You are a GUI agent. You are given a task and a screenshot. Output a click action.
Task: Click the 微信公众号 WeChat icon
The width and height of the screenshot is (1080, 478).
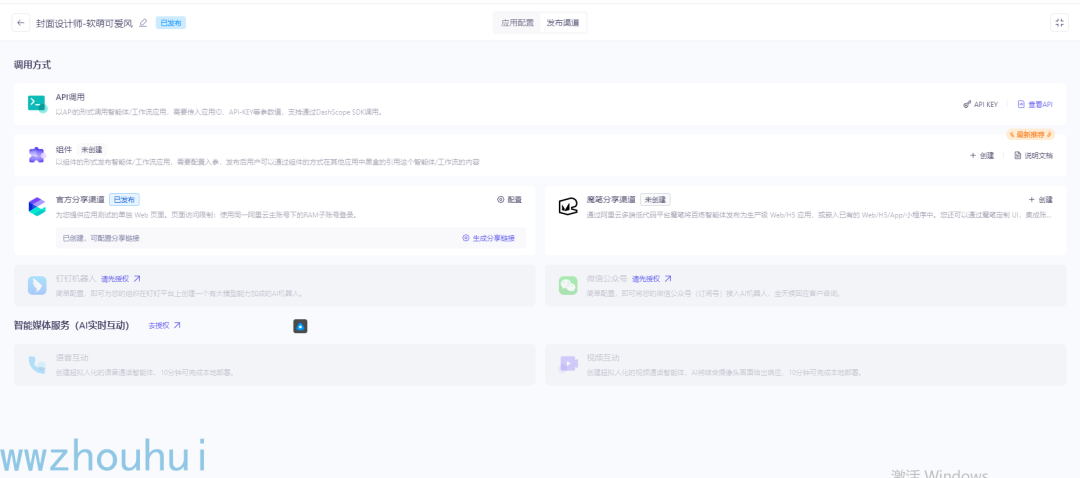point(568,285)
